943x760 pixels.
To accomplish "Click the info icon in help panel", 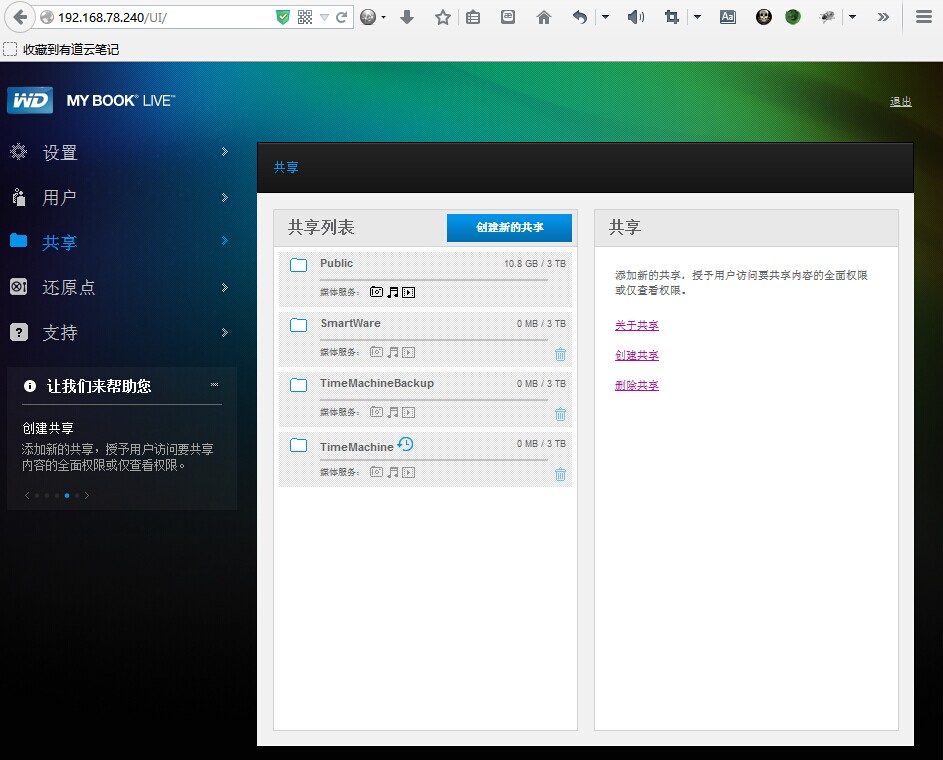I will pyautogui.click(x=29, y=386).
